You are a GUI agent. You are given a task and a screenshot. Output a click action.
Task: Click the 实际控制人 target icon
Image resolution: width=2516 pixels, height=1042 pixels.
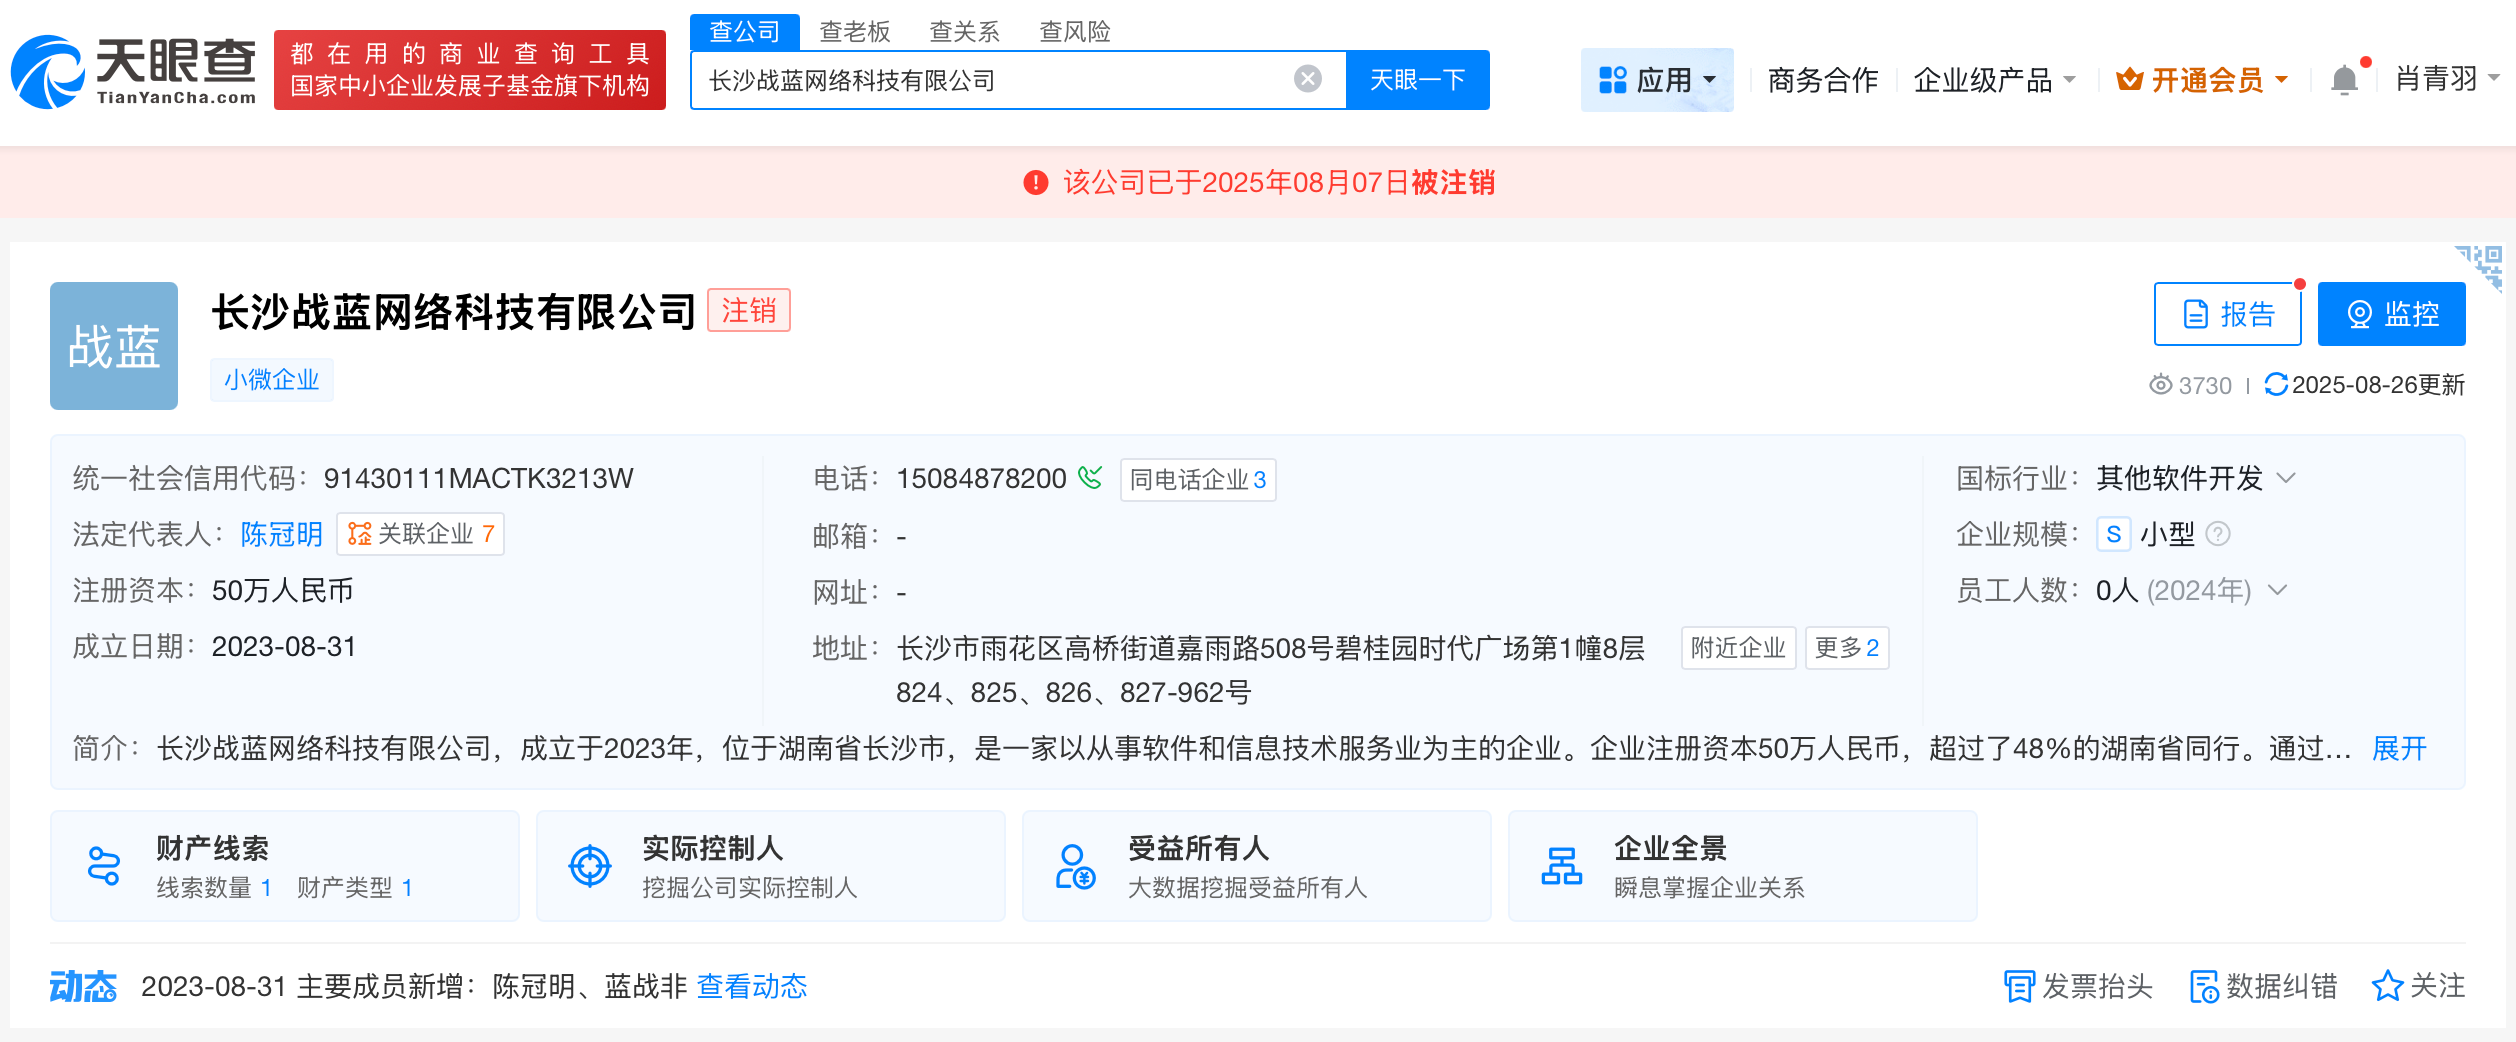click(x=590, y=864)
